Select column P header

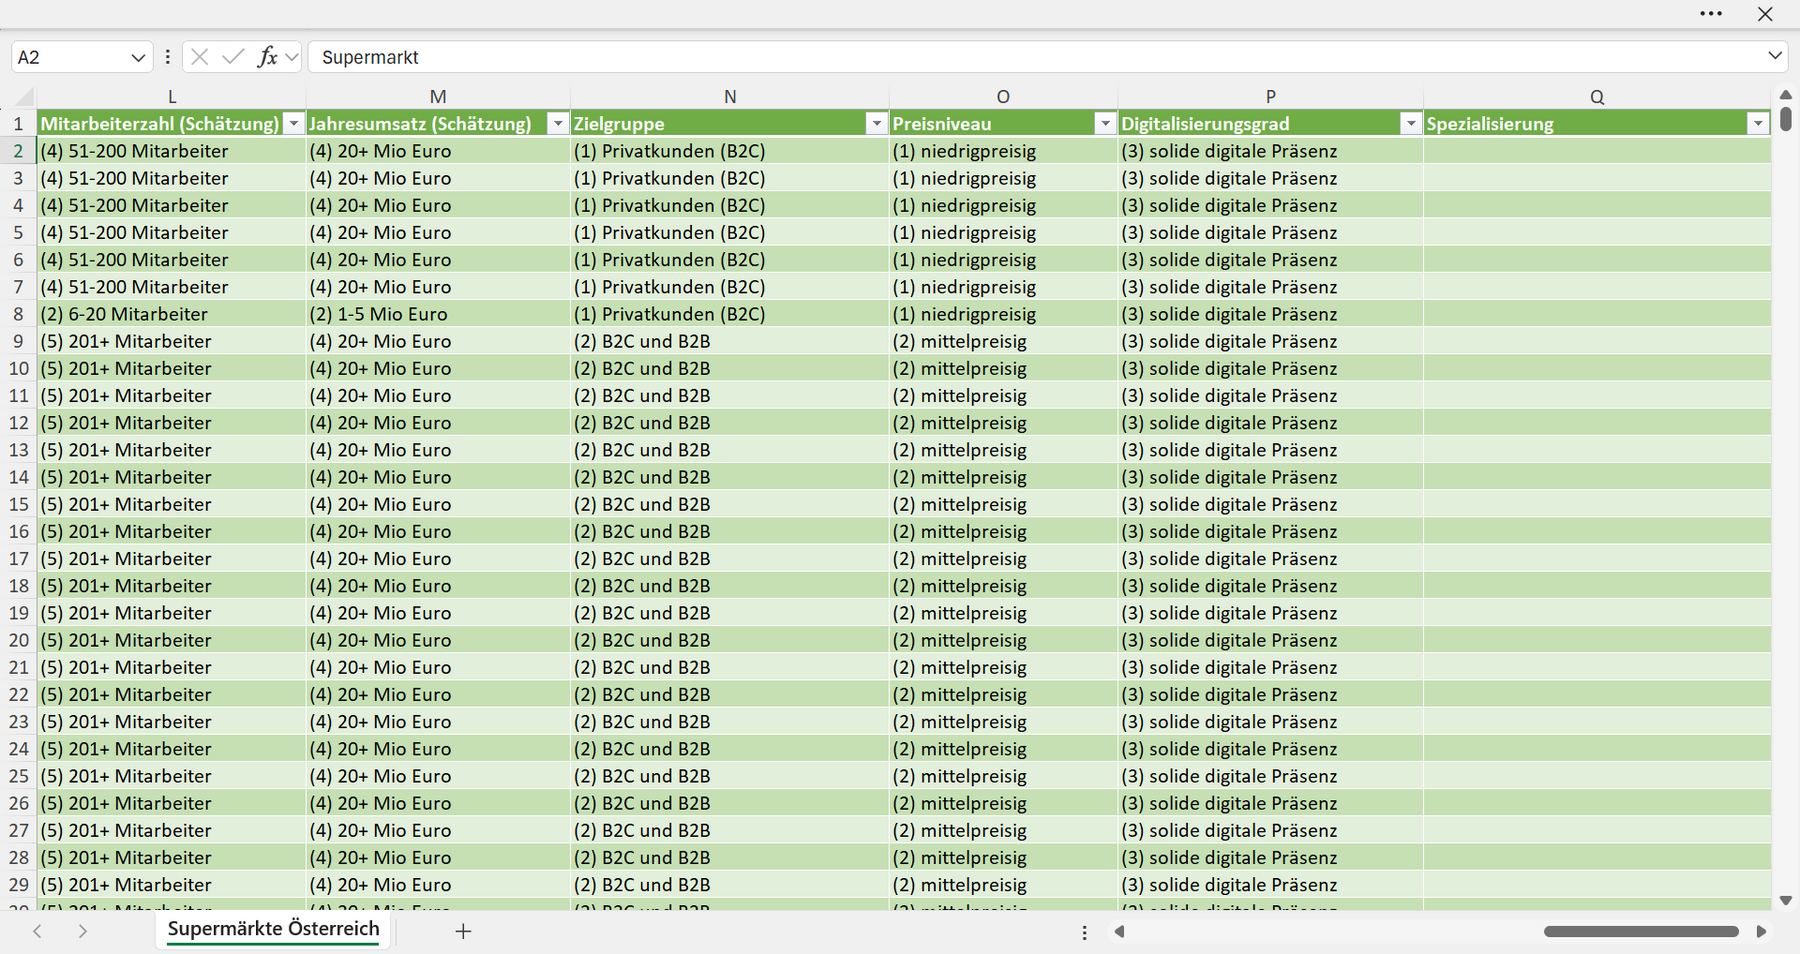pos(1270,97)
